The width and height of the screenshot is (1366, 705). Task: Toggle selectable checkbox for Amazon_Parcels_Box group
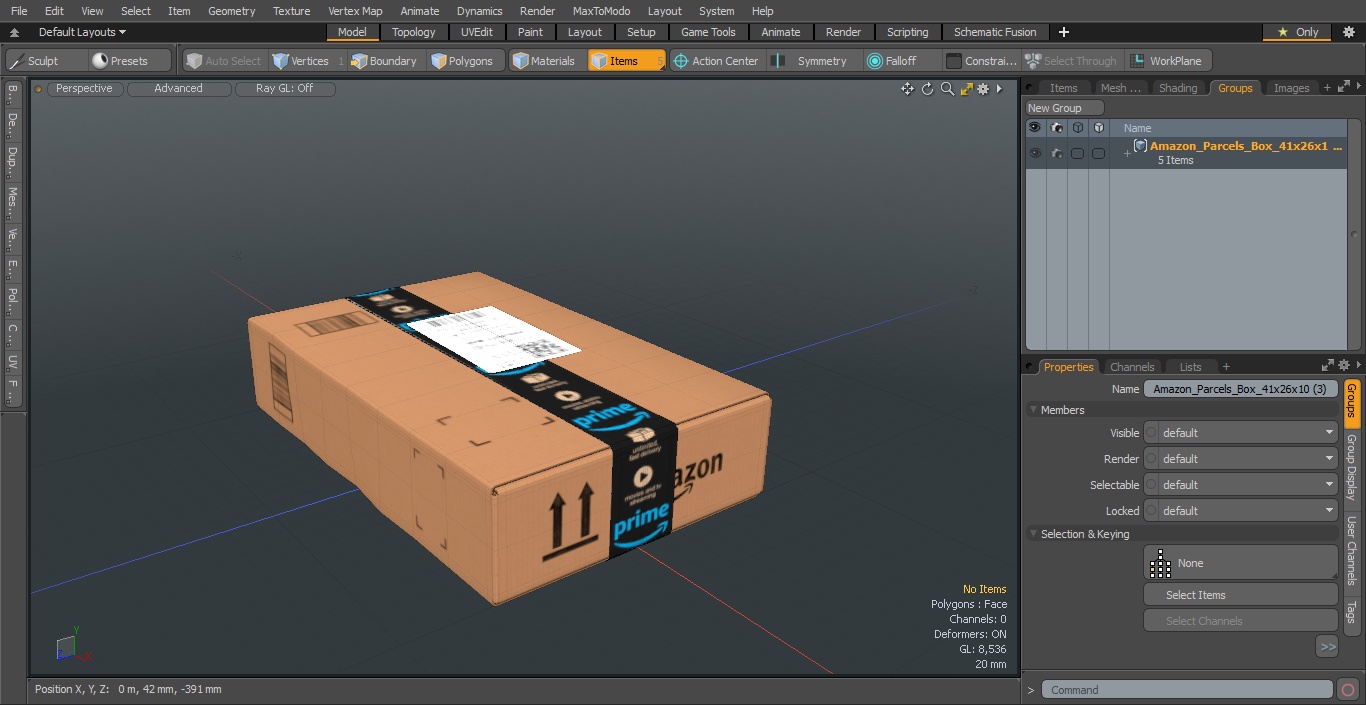(1077, 153)
